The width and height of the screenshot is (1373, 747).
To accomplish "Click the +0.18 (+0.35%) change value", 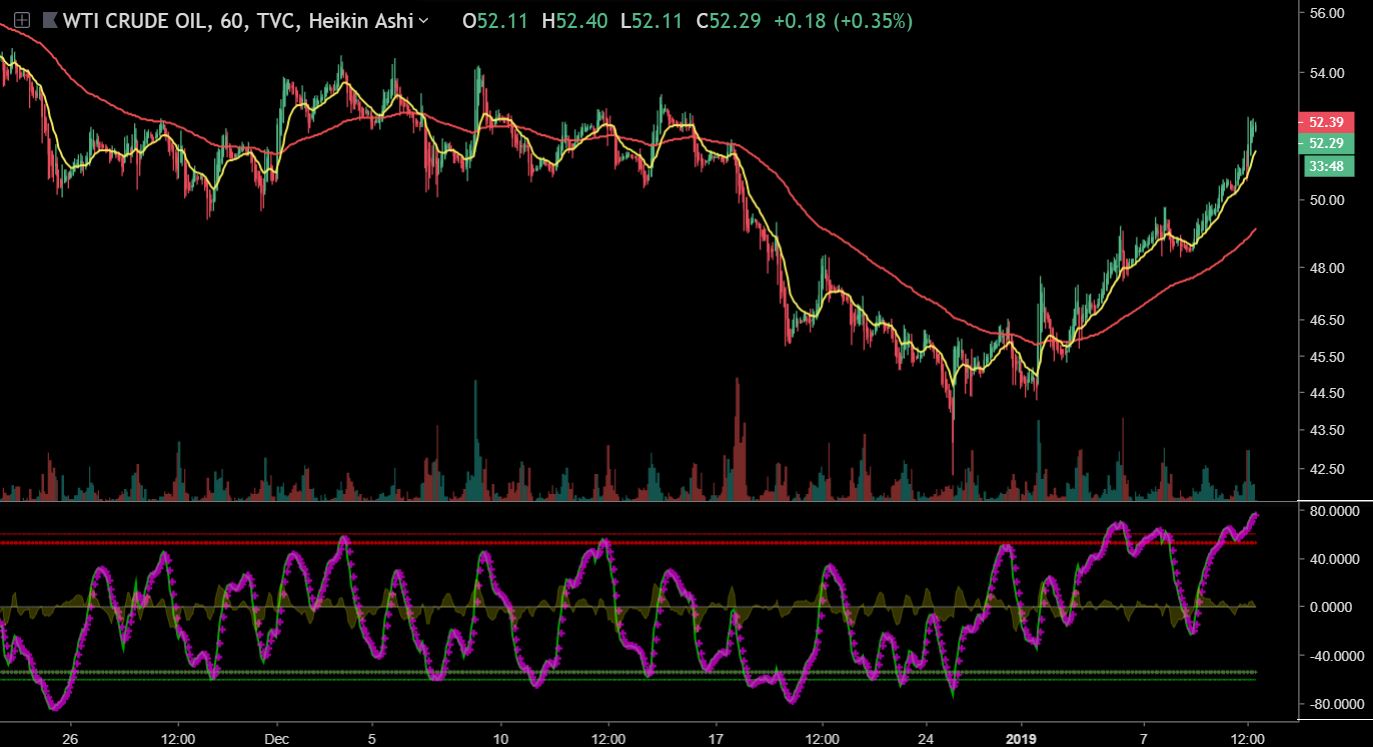I will tap(843, 21).
